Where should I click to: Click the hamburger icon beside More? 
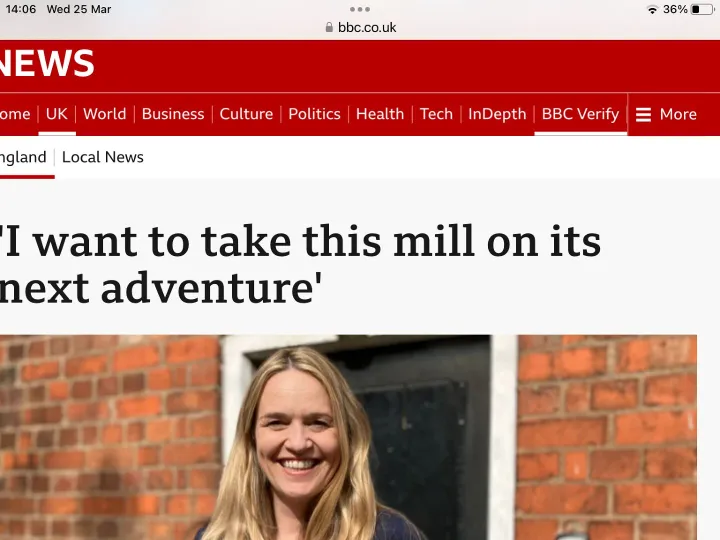pyautogui.click(x=643, y=114)
